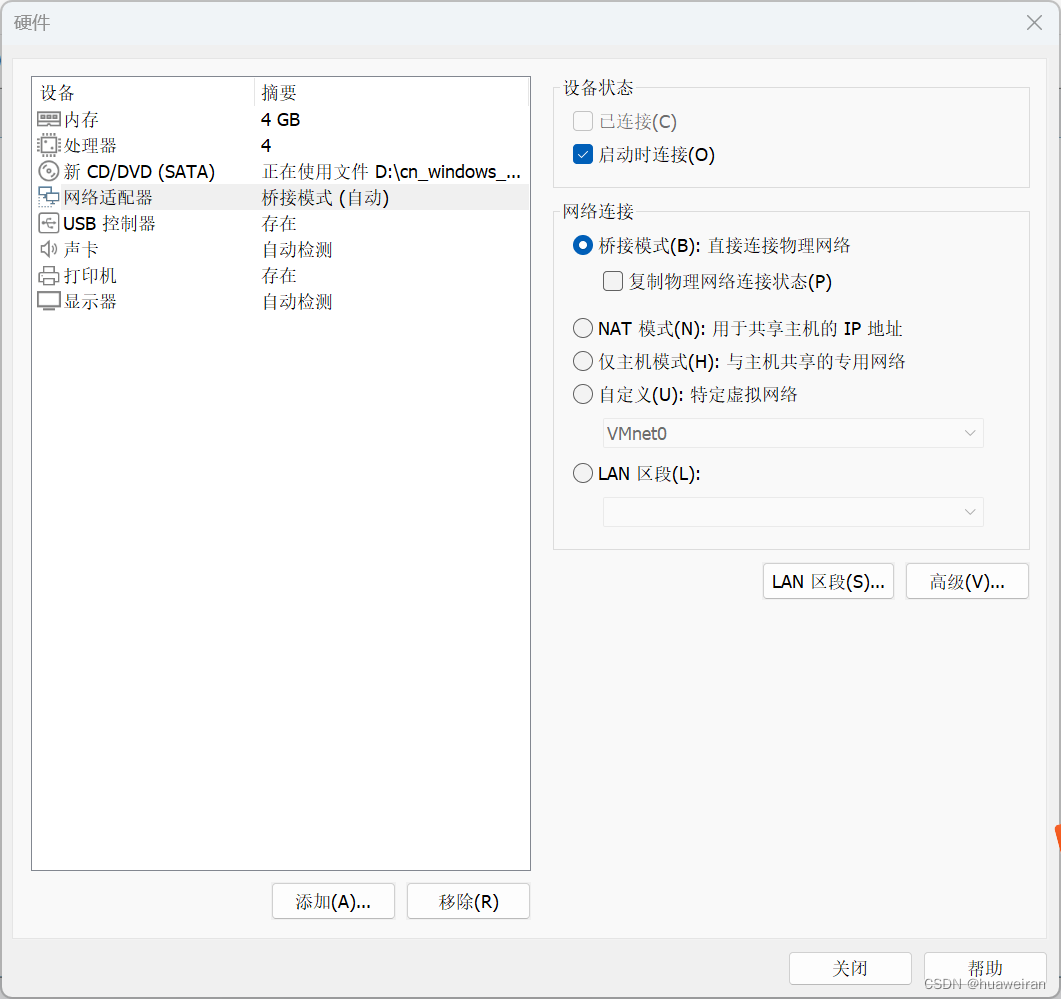The width and height of the screenshot is (1061, 999).
Task: Select the 内存 row label
Action: pos(81,120)
